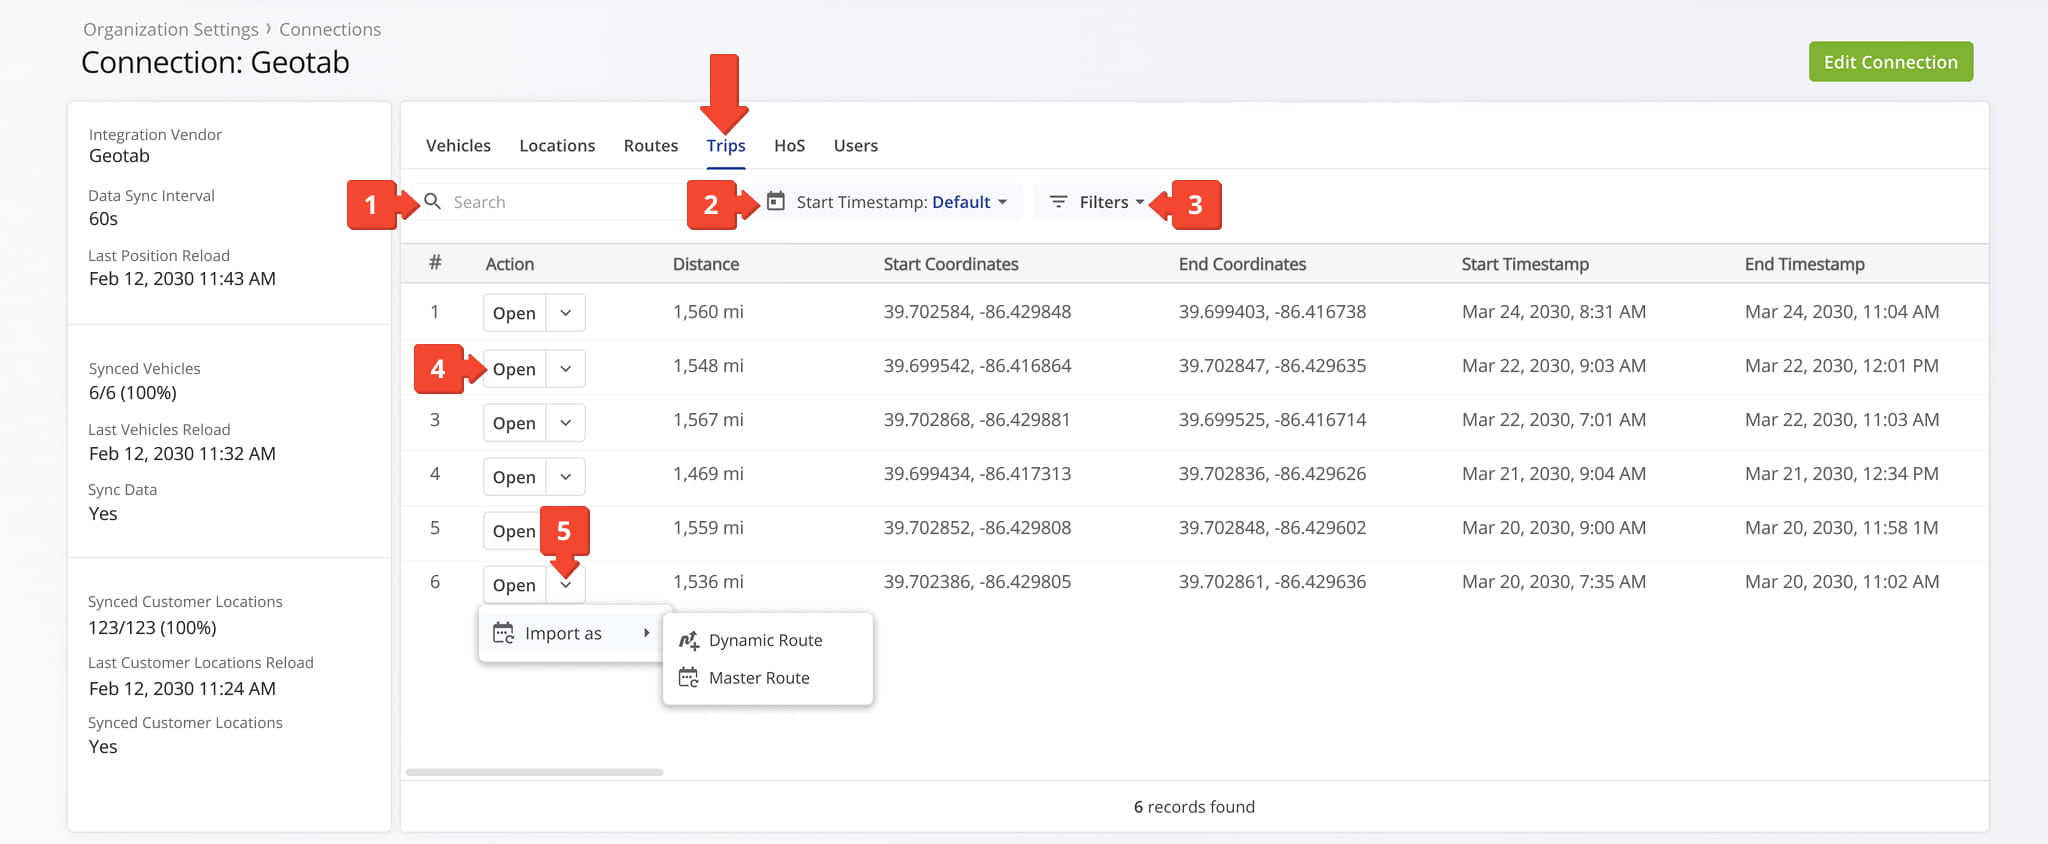Image resolution: width=2048 pixels, height=844 pixels.
Task: Expand action dropdown arrow for trip 1
Action: (x=566, y=313)
